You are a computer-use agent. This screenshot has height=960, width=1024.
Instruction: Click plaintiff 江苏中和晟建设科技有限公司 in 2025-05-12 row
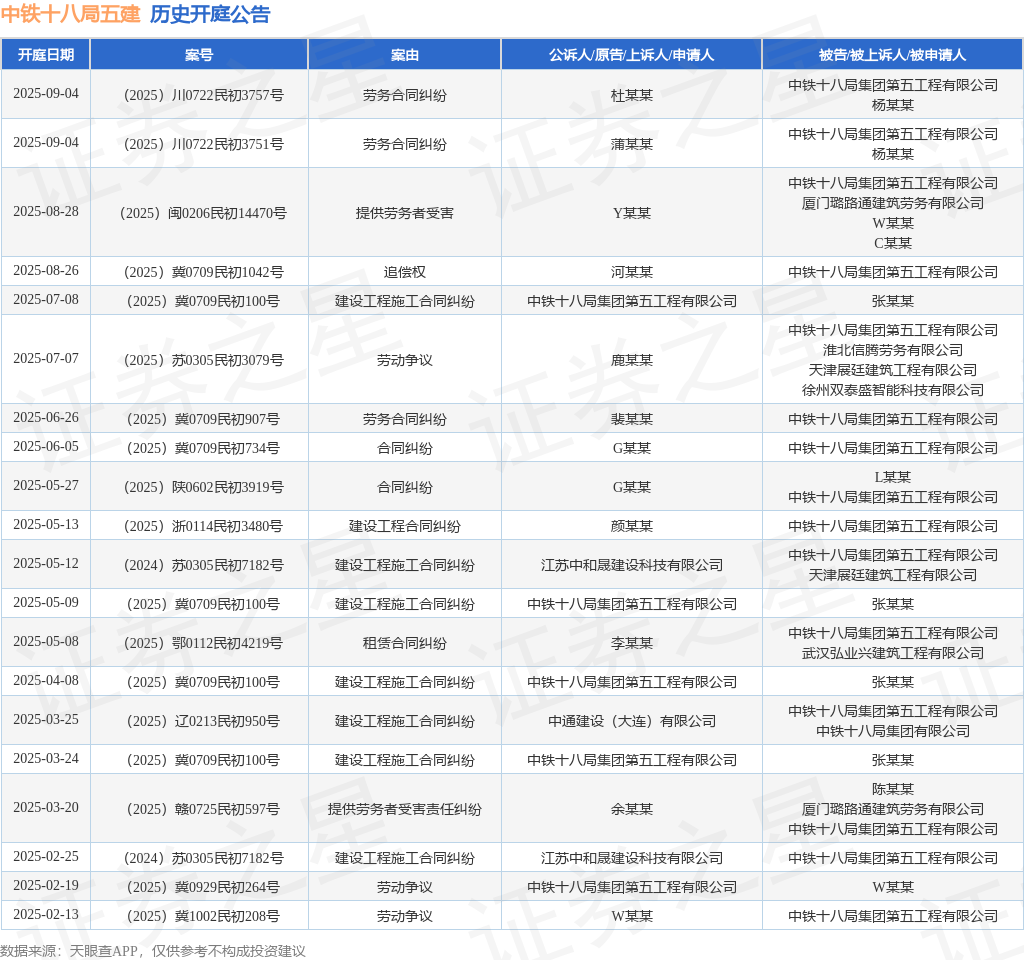pyautogui.click(x=632, y=565)
